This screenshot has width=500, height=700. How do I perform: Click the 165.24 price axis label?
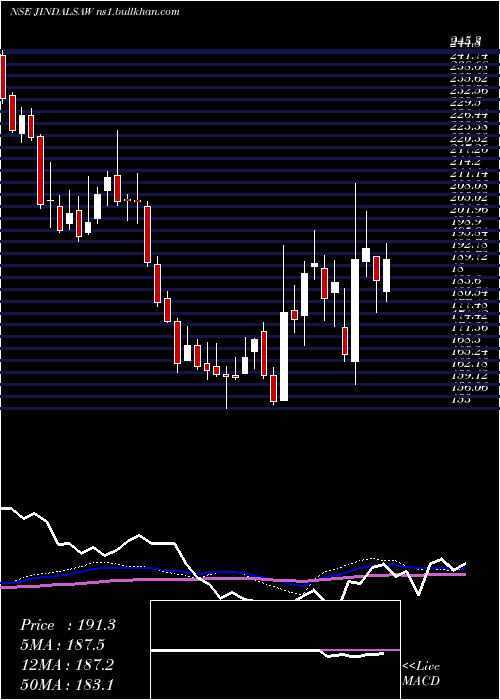(x=468, y=352)
